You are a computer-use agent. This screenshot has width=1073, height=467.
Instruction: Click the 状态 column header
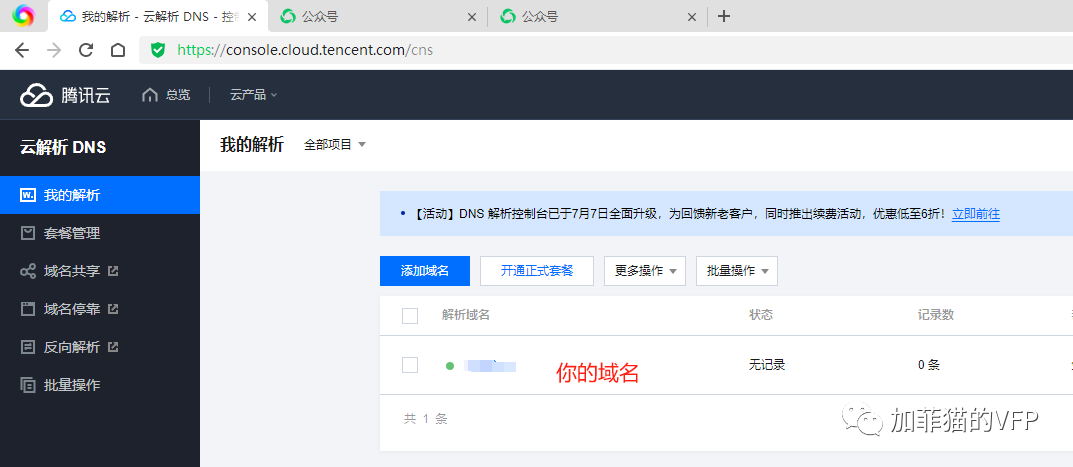click(761, 315)
